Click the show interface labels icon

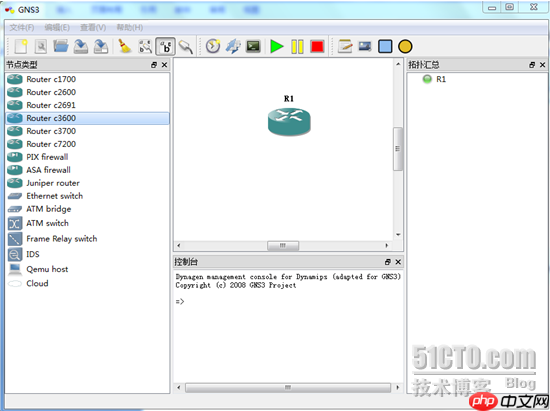click(145, 47)
